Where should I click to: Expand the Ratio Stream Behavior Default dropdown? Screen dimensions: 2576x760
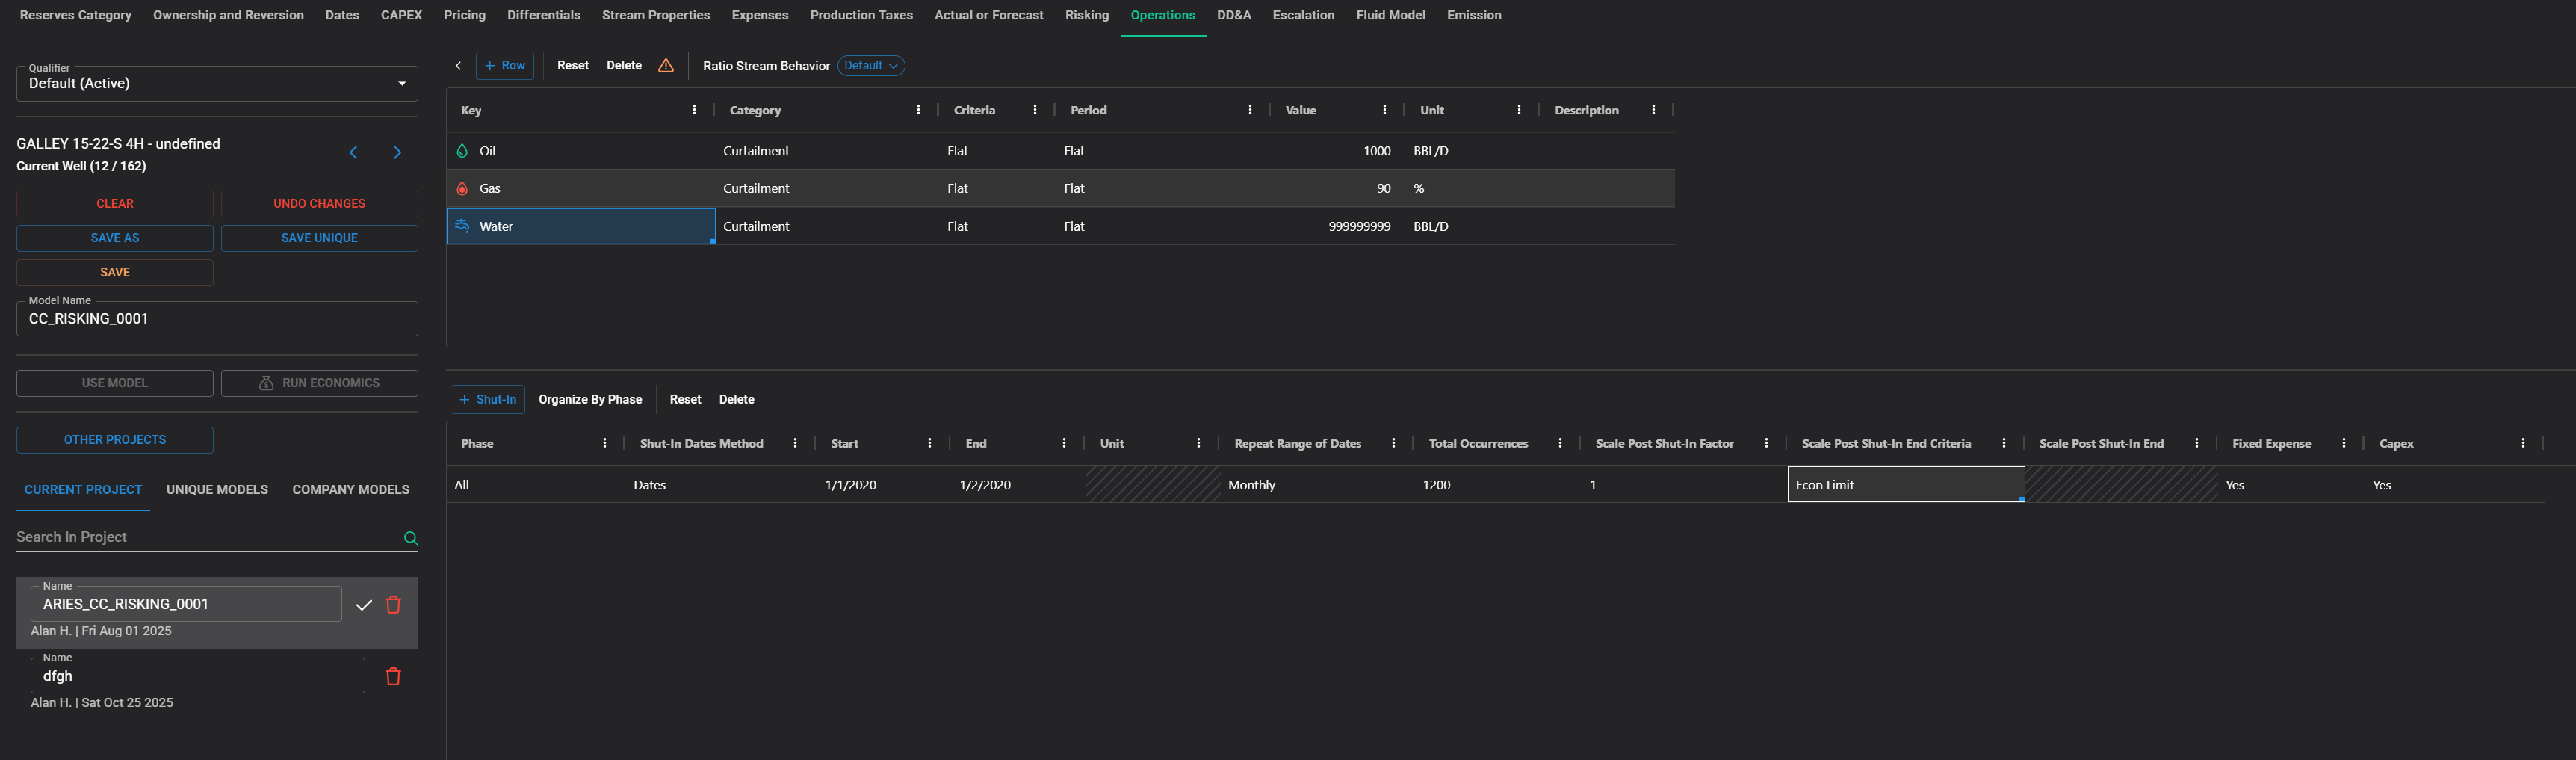click(871, 66)
